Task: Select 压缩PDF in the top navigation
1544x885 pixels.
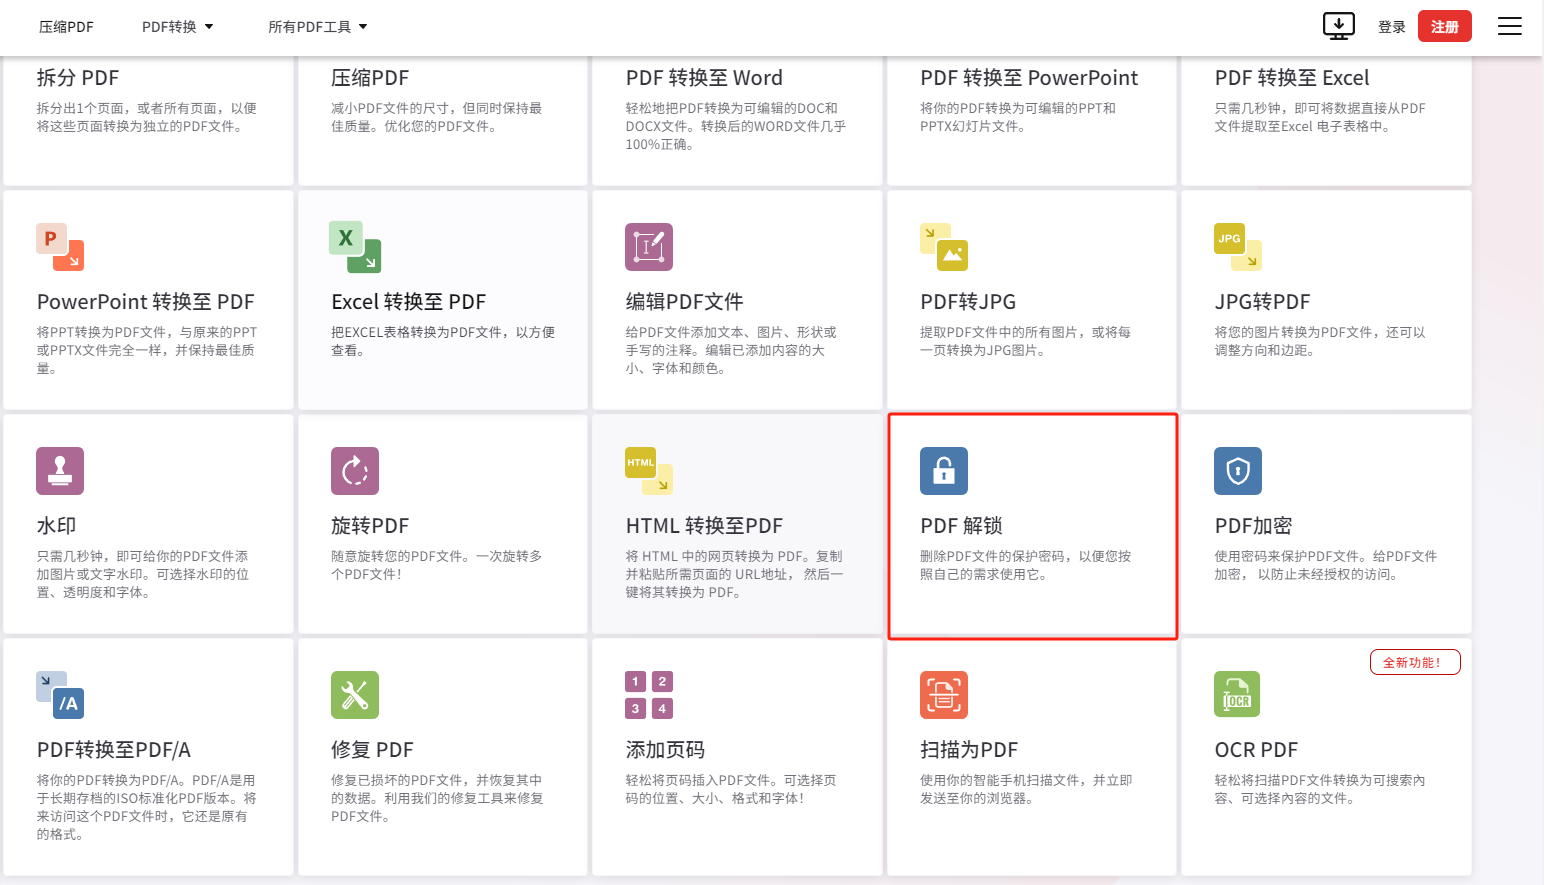Action: point(66,27)
